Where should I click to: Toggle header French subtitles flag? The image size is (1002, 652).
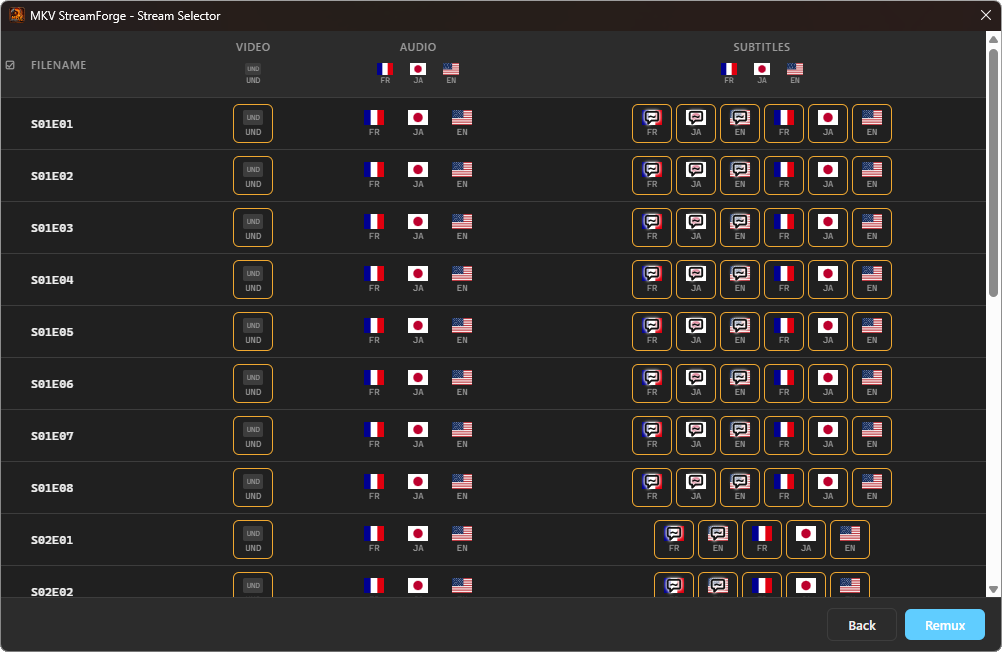pos(728,74)
